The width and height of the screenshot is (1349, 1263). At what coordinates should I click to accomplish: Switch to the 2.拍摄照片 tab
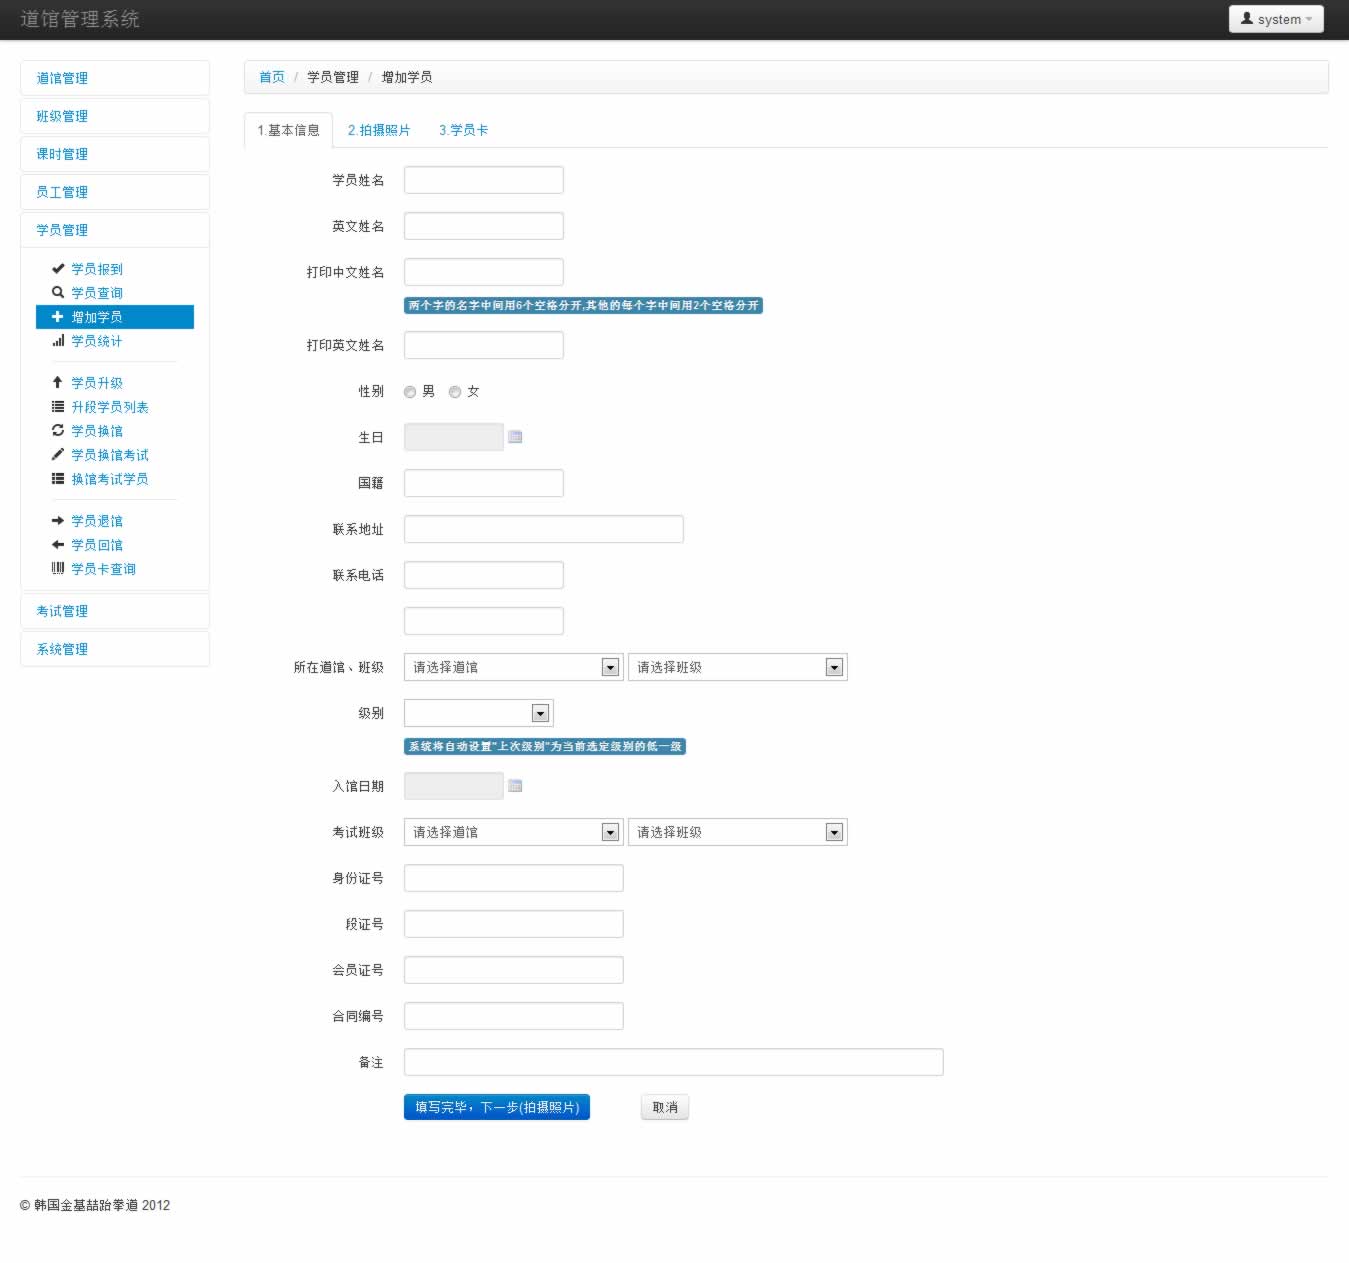[379, 130]
